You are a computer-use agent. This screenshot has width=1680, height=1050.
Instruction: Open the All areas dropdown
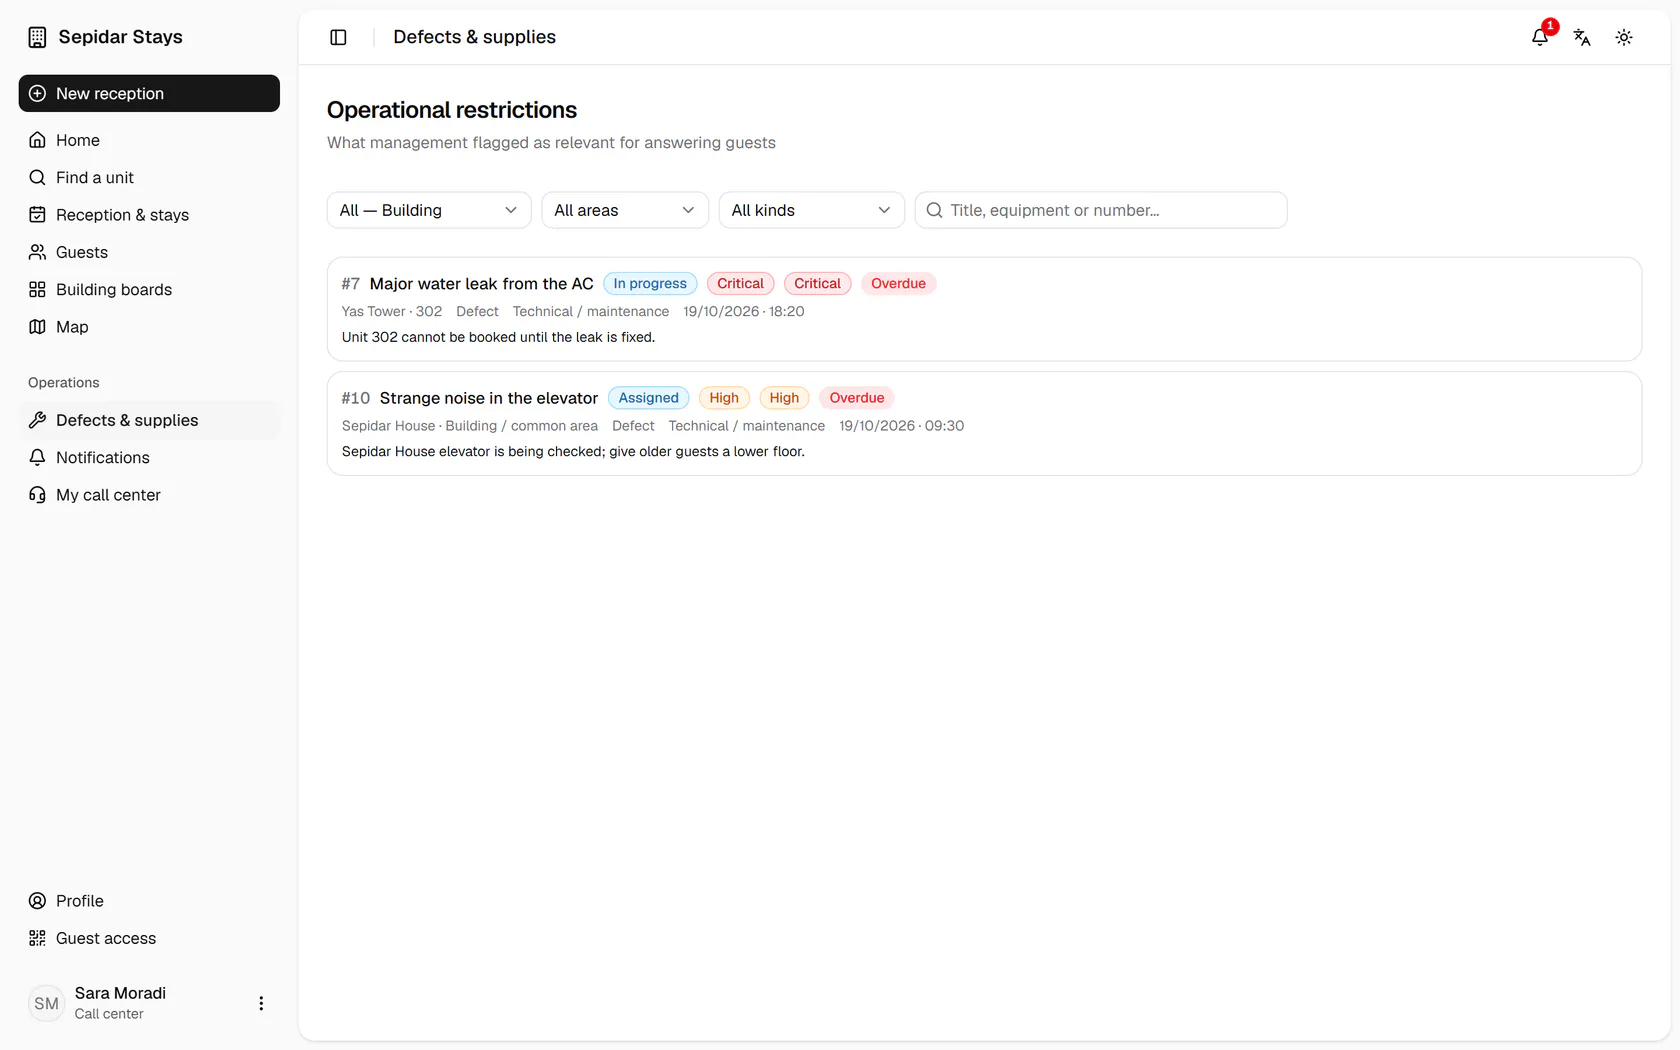click(x=625, y=210)
